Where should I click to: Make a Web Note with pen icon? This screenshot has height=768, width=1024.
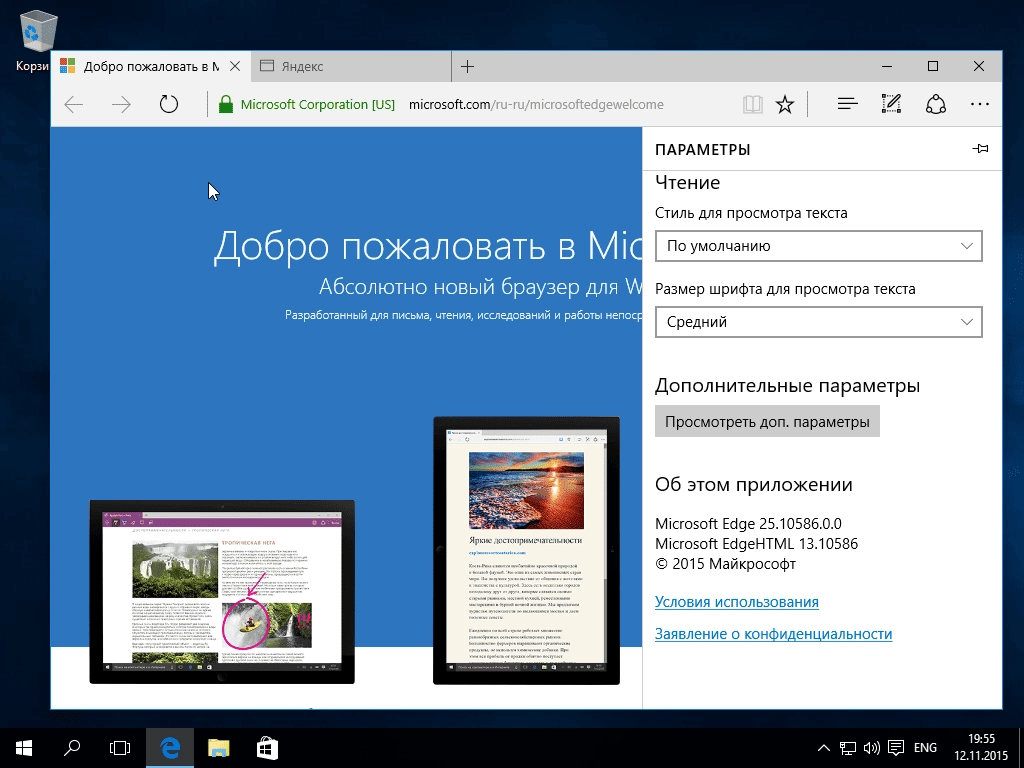point(891,104)
